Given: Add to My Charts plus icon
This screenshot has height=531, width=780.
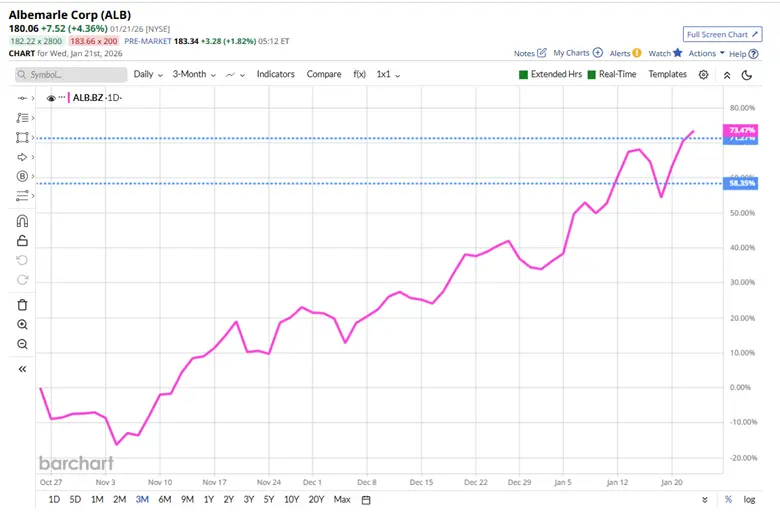Looking at the screenshot, I should tap(598, 53).
